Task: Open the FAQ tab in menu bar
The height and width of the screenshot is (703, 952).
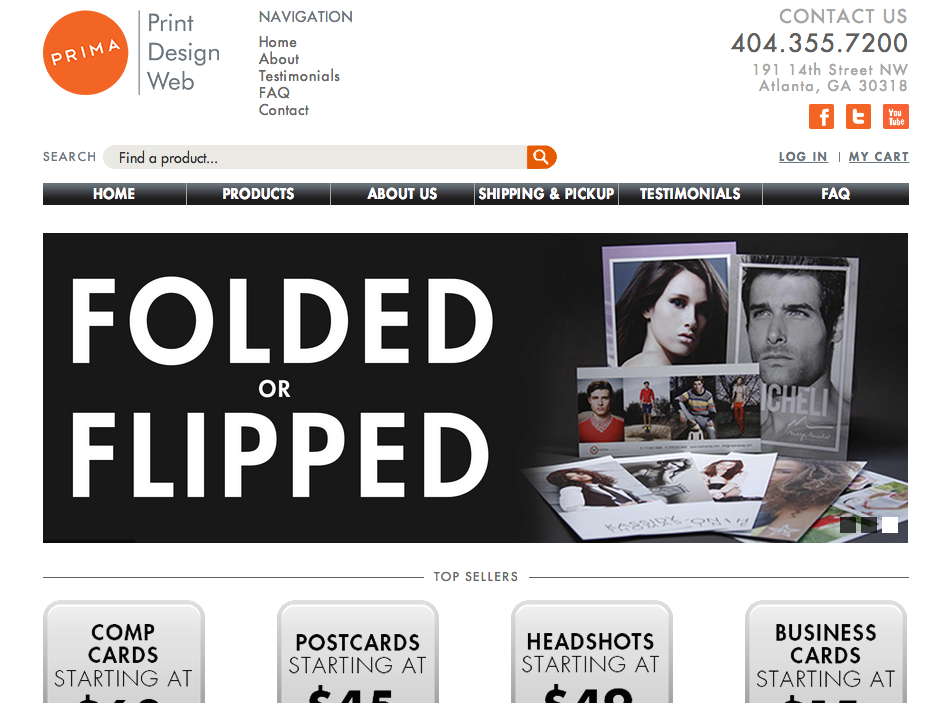Action: (835, 194)
